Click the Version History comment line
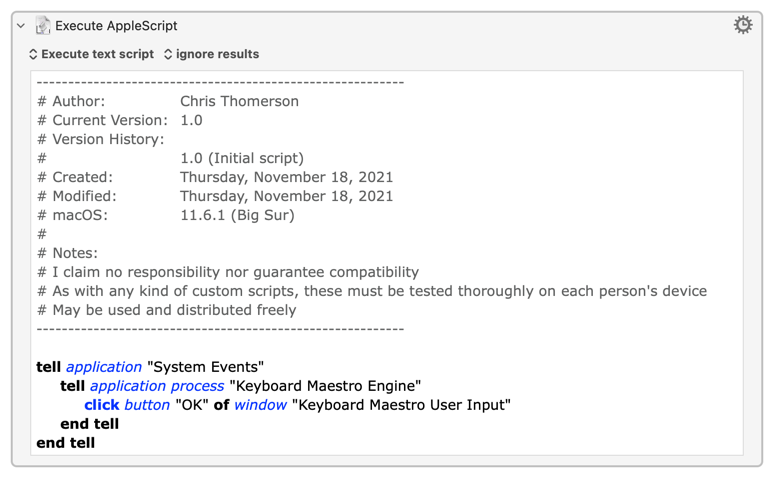Viewport: 774px width, 481px height. [101, 139]
